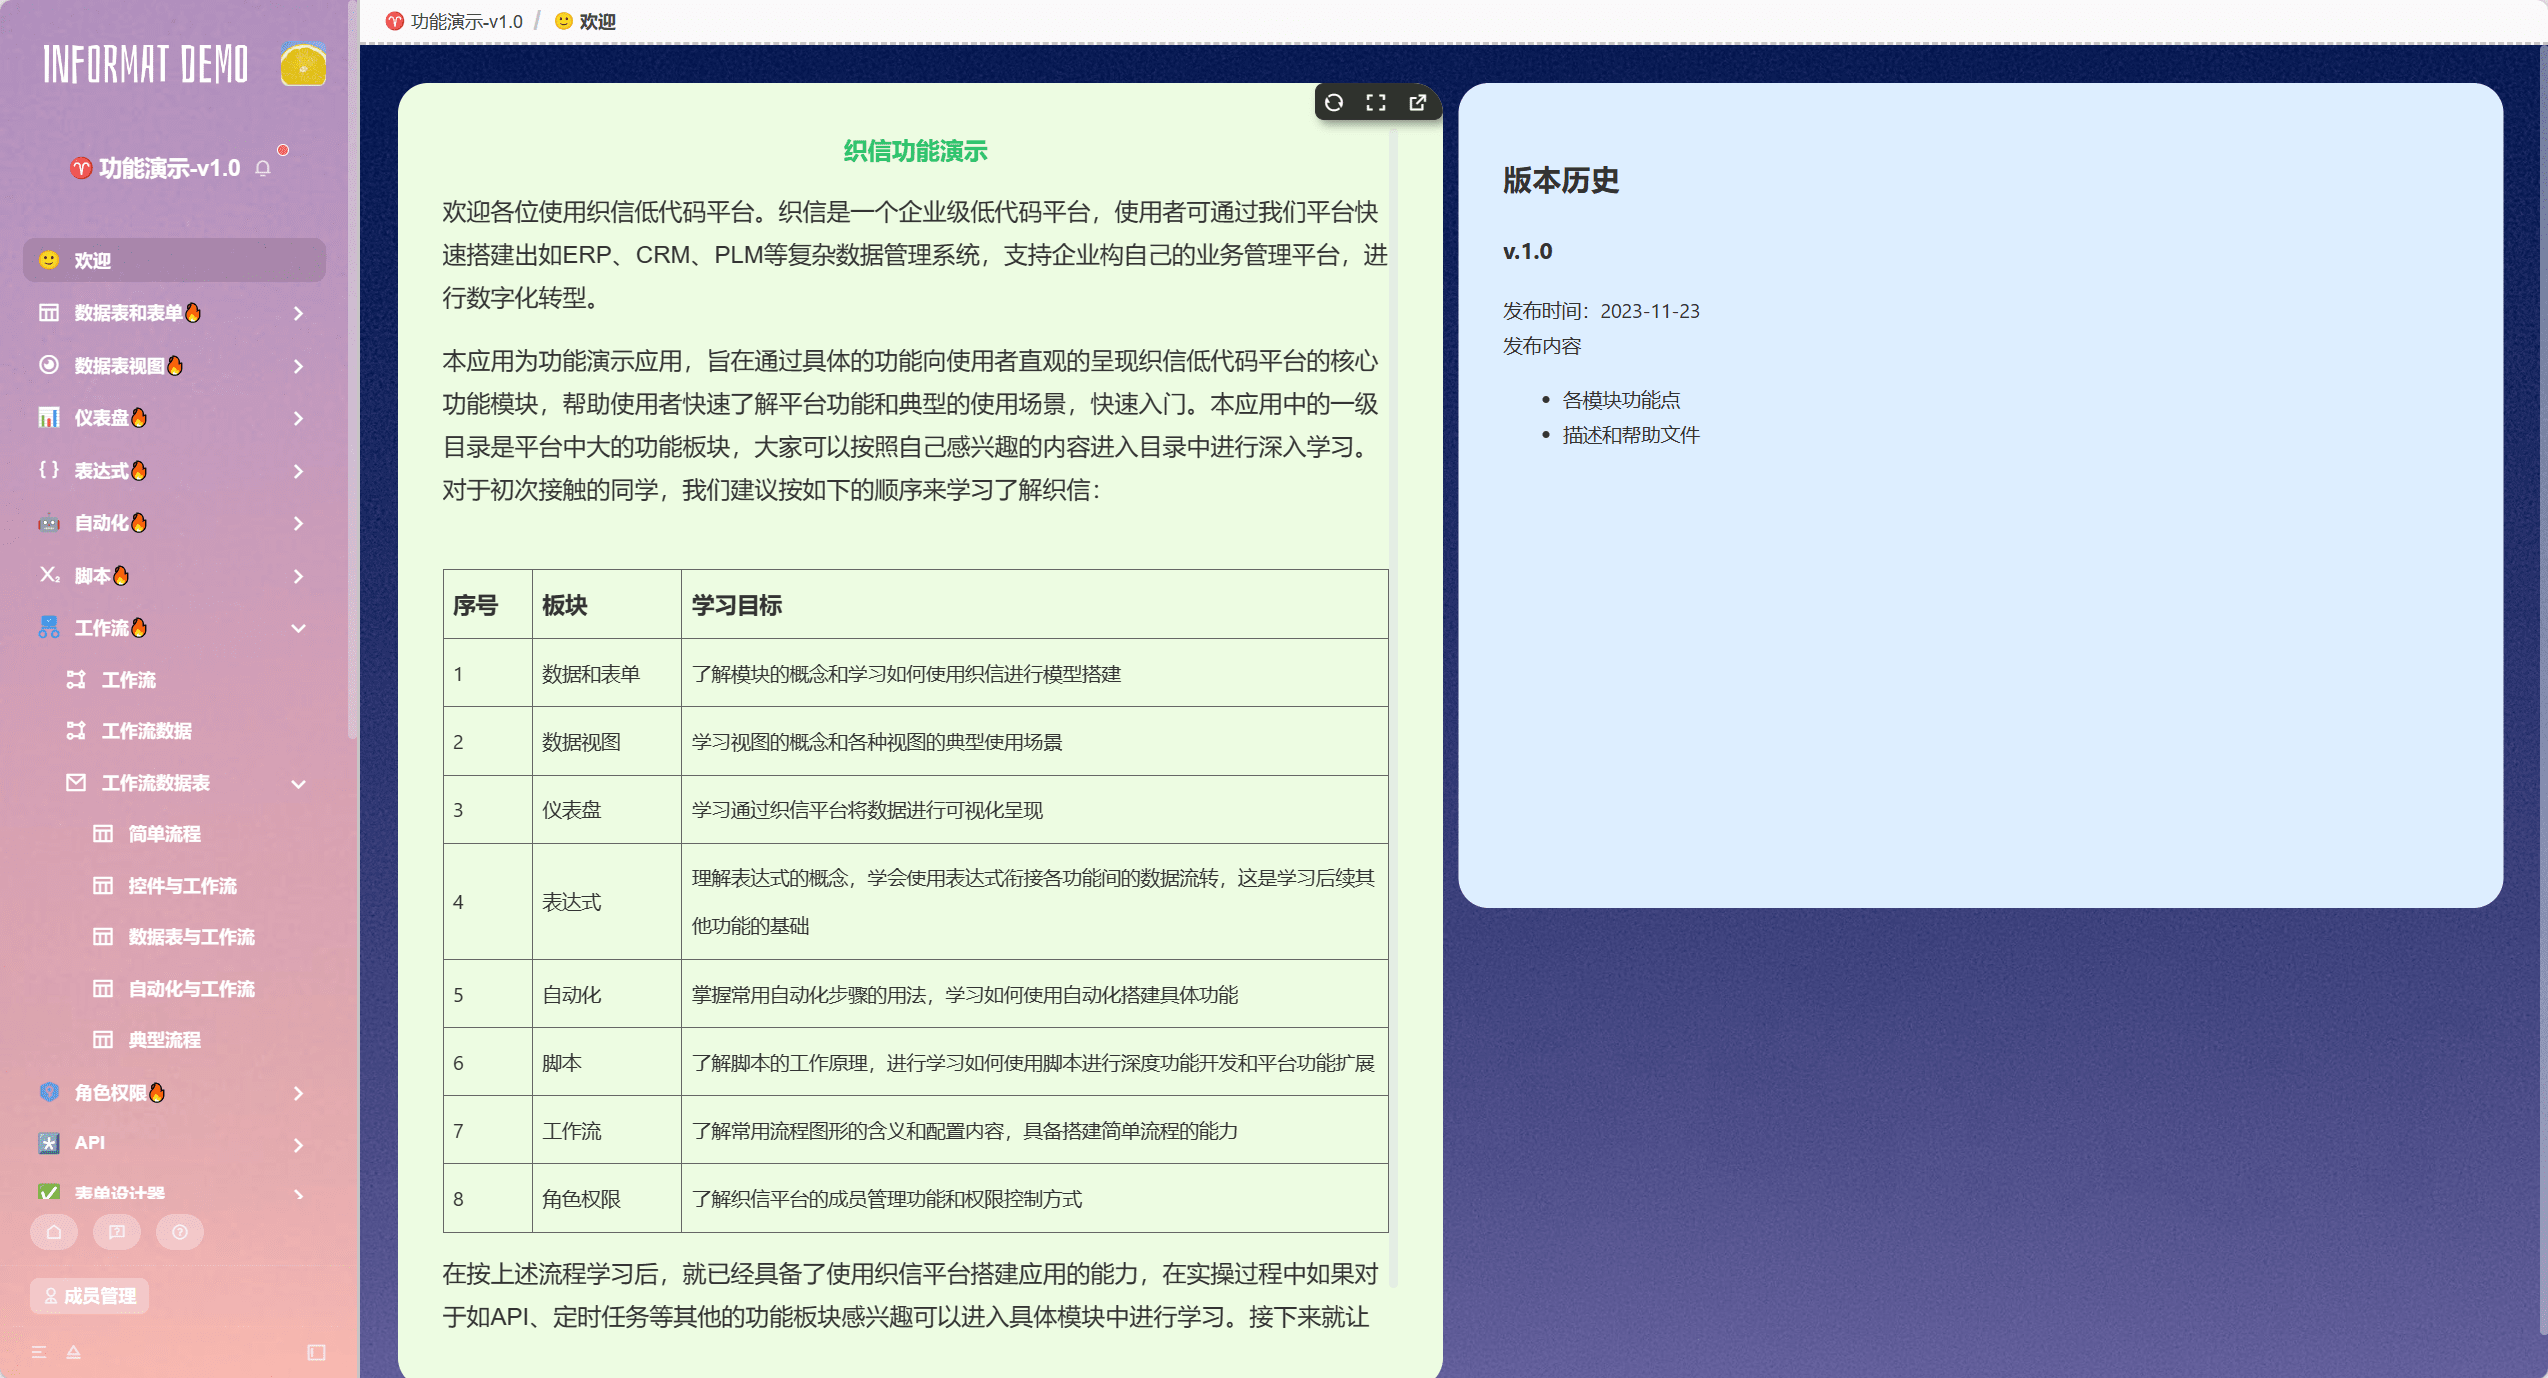Open the 工作流 submenu icon in sidebar
The height and width of the screenshot is (1378, 2548).
coord(48,628)
